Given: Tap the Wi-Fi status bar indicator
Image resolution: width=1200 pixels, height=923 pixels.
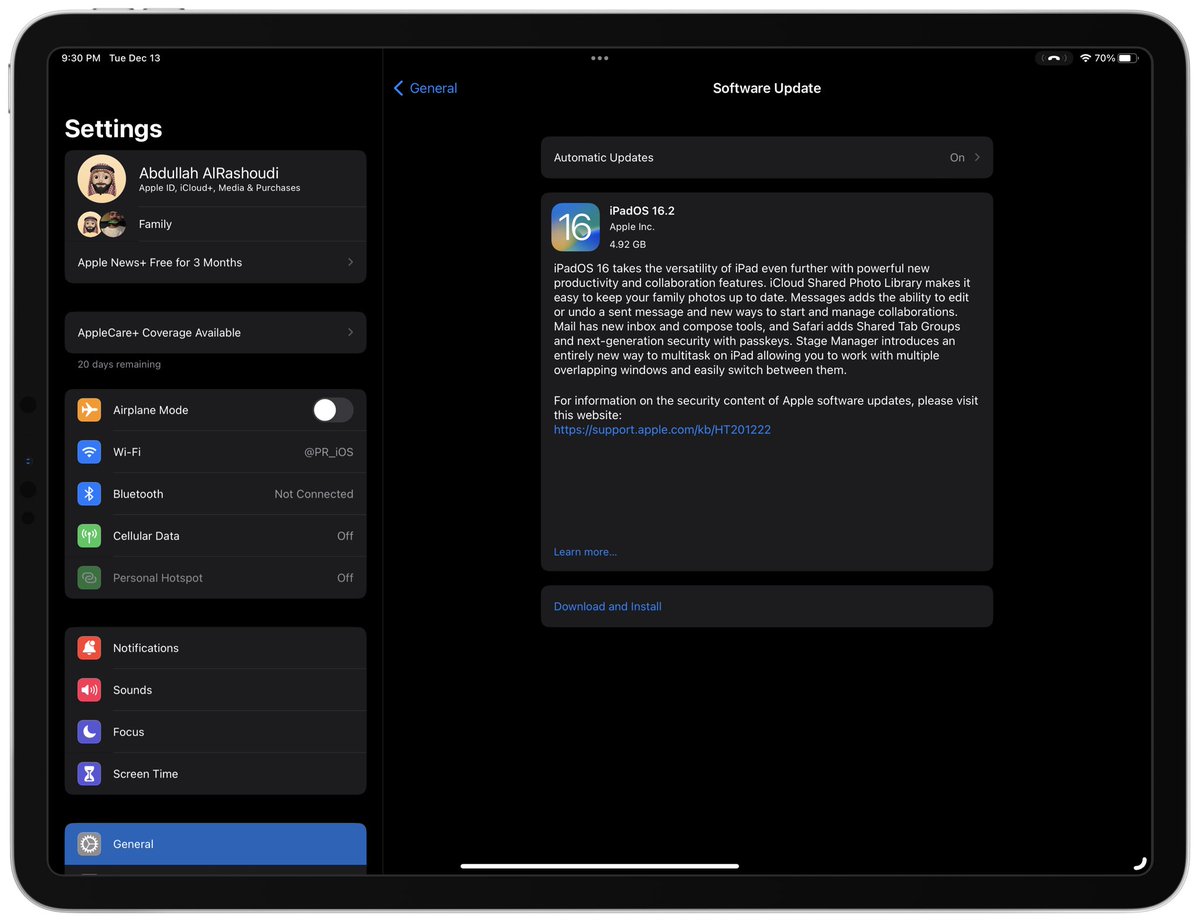Looking at the screenshot, I should tap(1085, 58).
